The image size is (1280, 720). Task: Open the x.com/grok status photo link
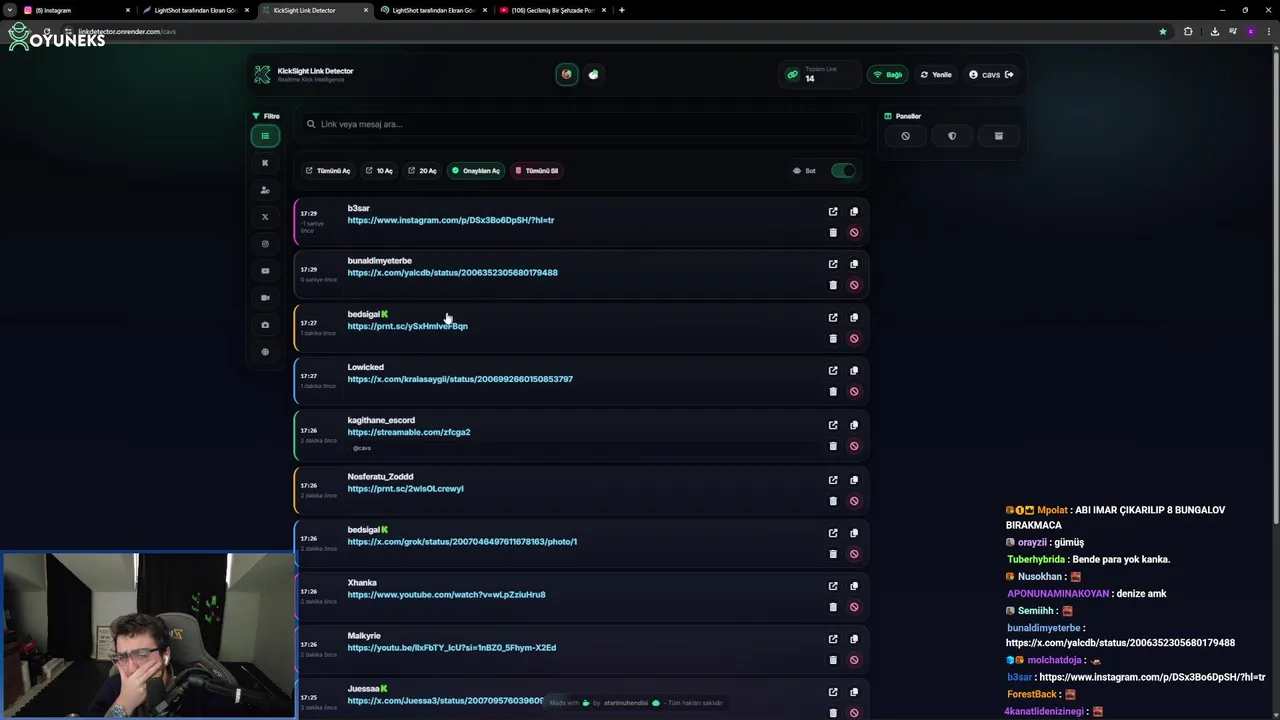click(x=462, y=541)
